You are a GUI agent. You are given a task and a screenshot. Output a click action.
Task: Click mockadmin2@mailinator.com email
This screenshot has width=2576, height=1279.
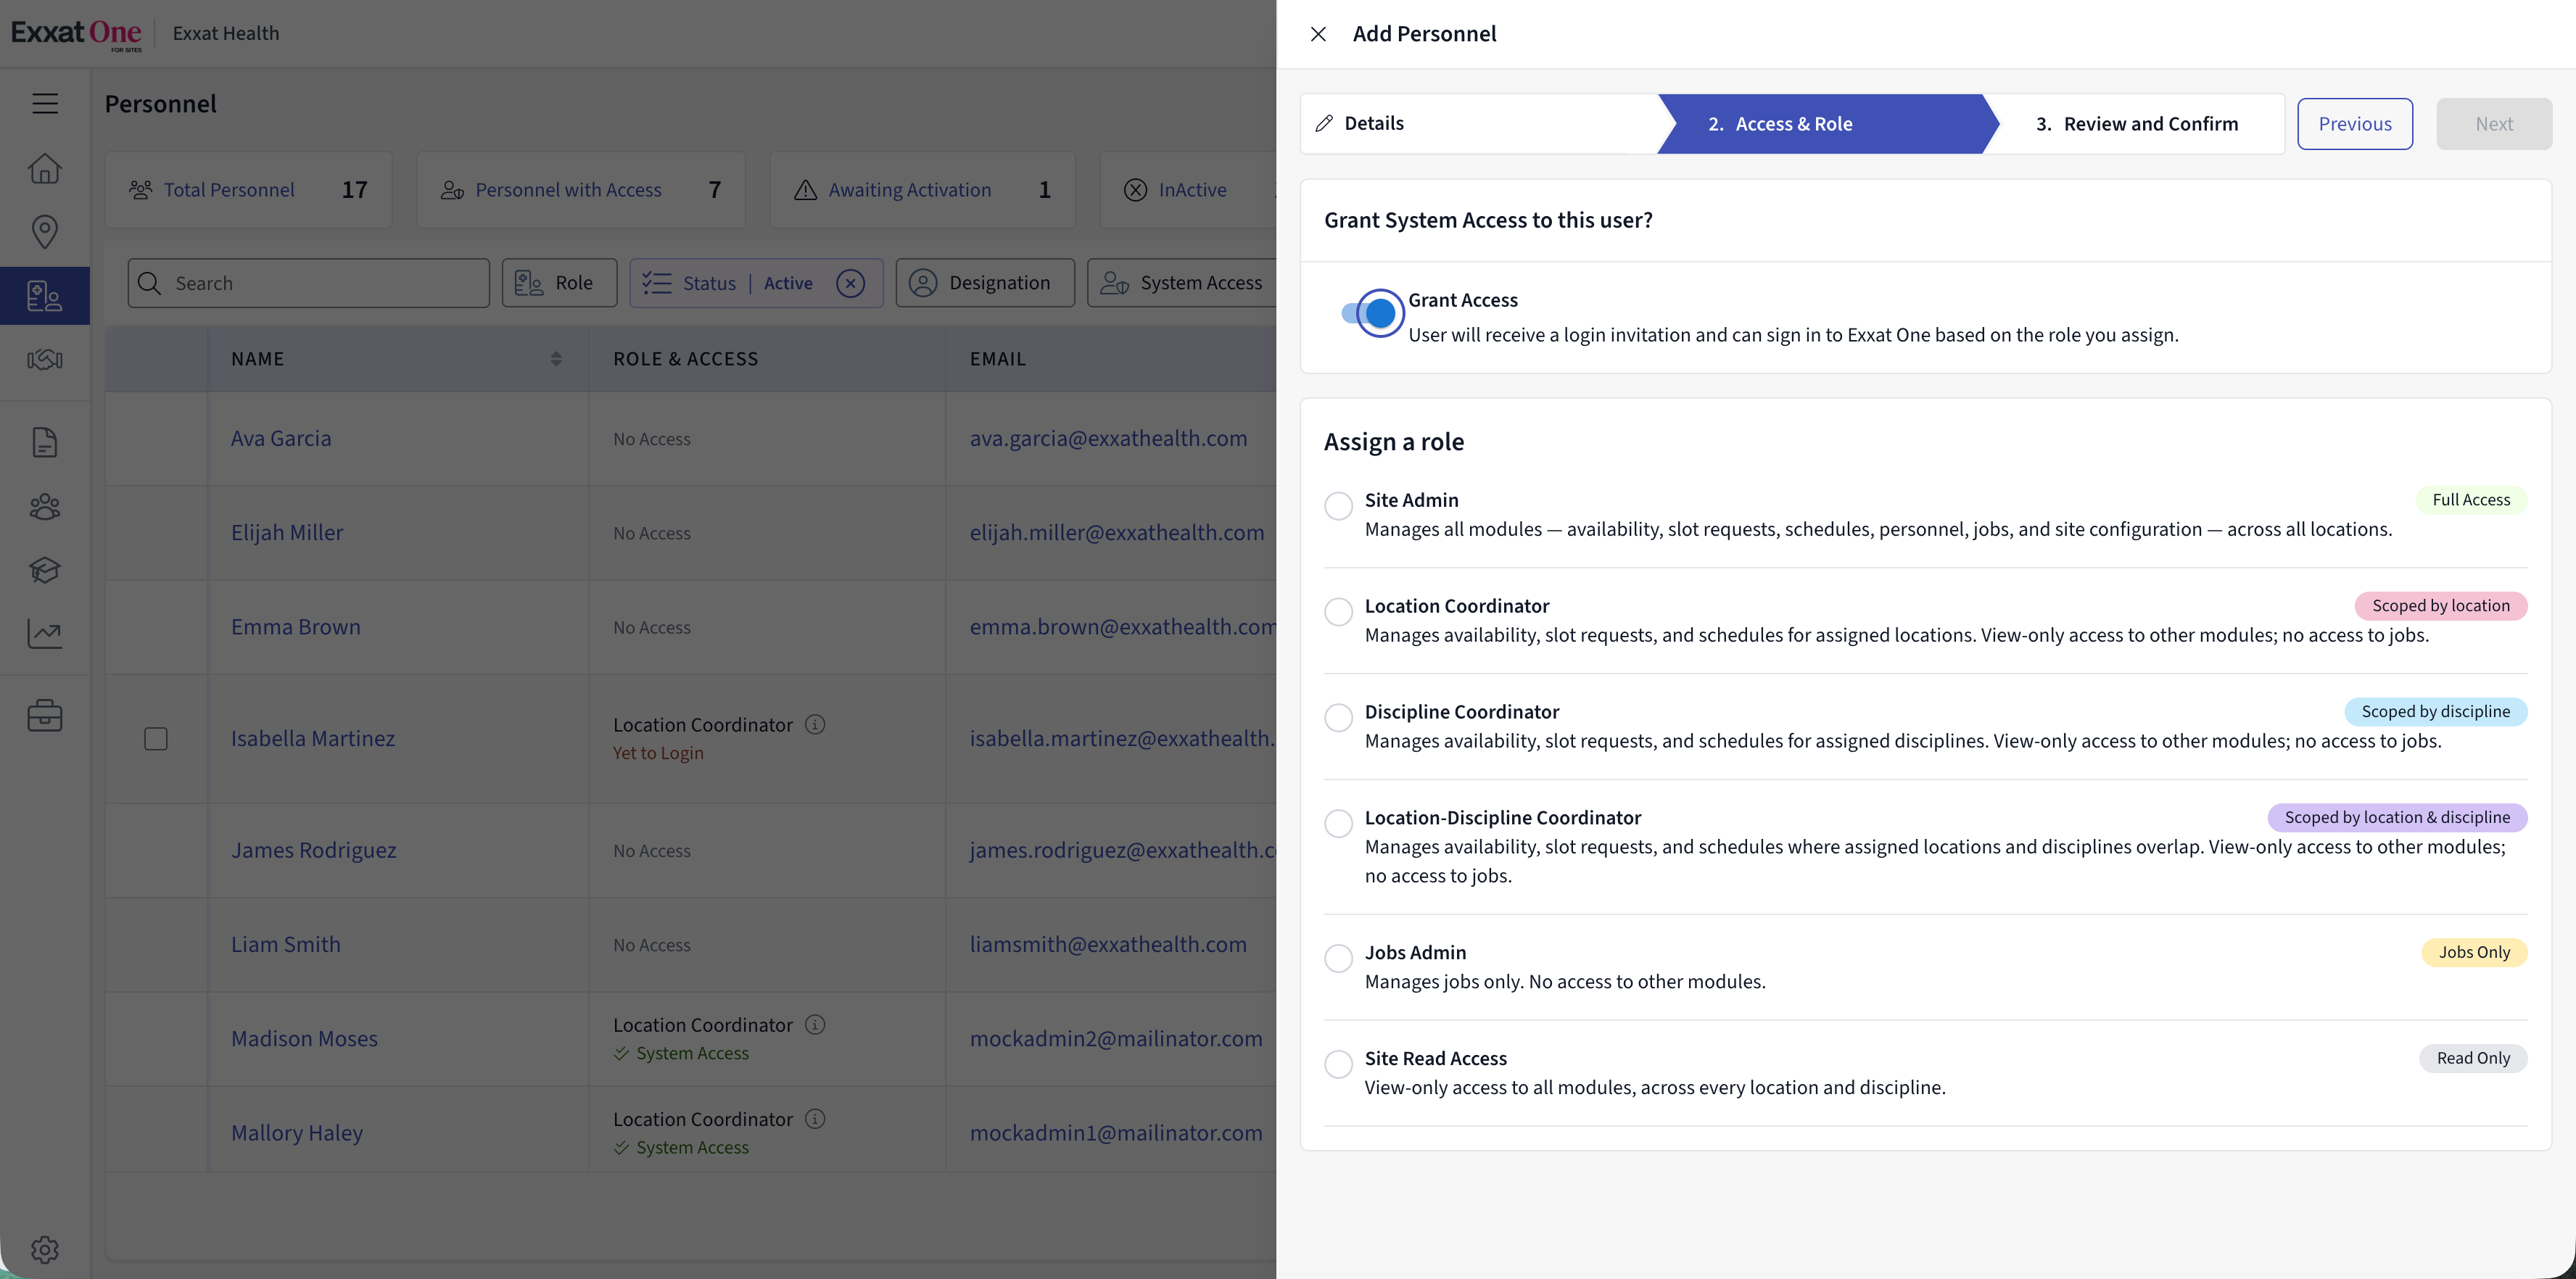coord(1116,1038)
